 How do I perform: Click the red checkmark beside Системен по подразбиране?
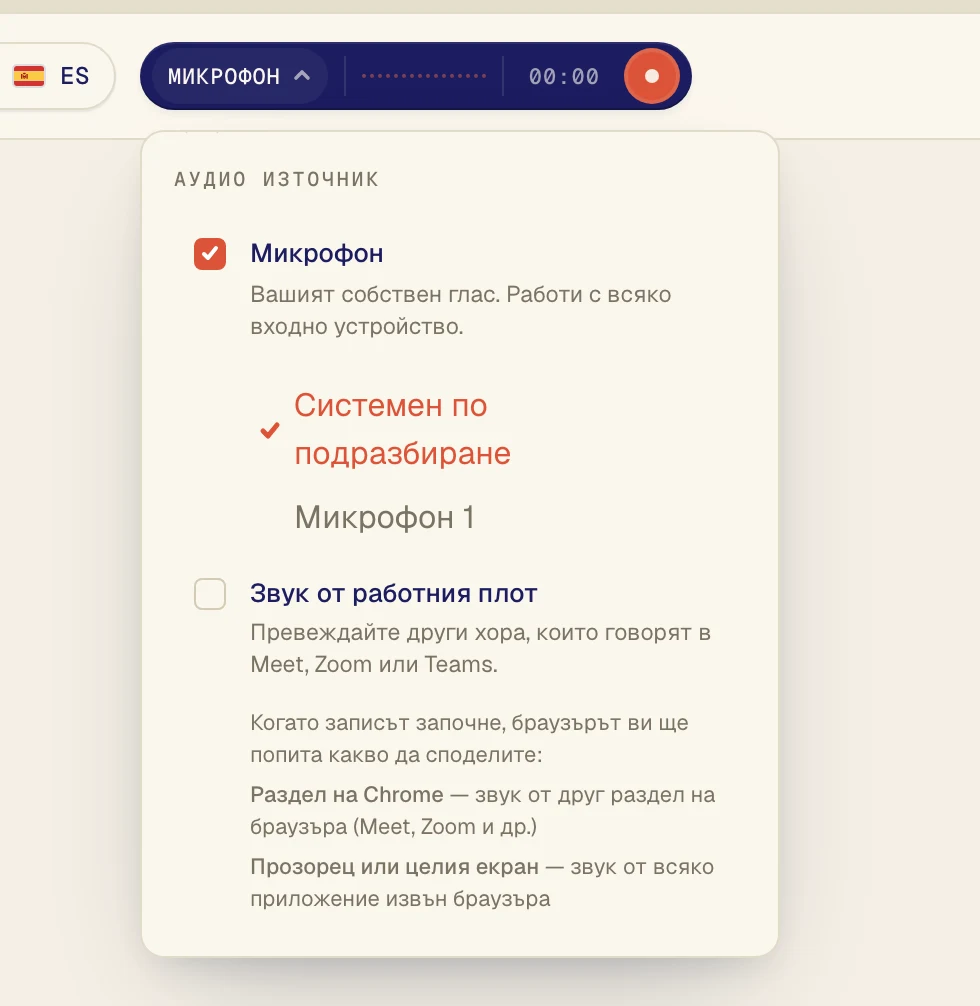pyautogui.click(x=270, y=430)
